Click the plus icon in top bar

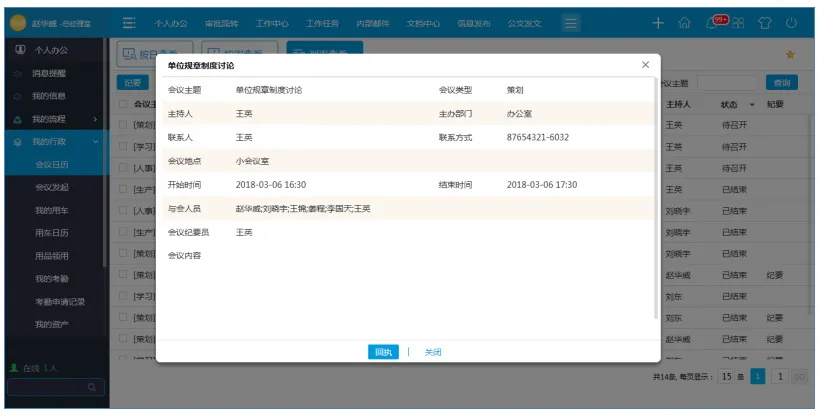[658, 23]
